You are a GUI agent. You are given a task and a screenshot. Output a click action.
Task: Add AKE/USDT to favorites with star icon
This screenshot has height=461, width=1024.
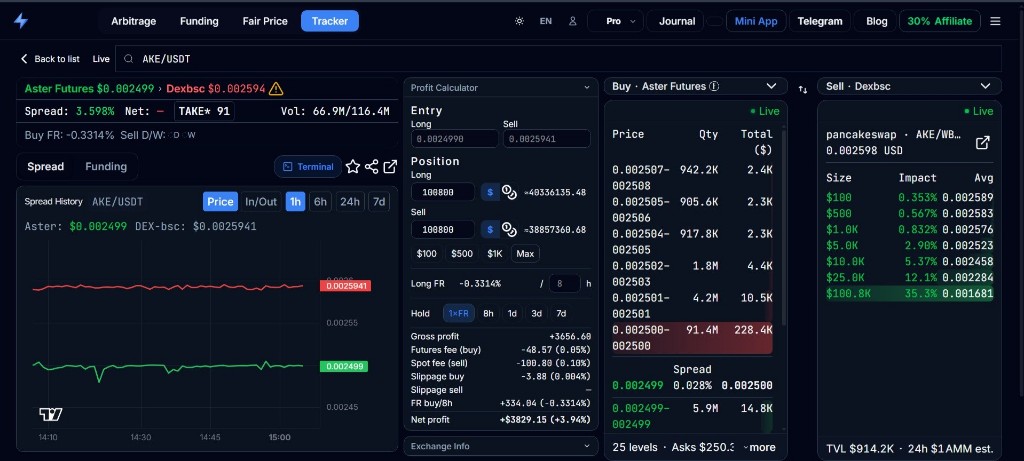tap(353, 167)
